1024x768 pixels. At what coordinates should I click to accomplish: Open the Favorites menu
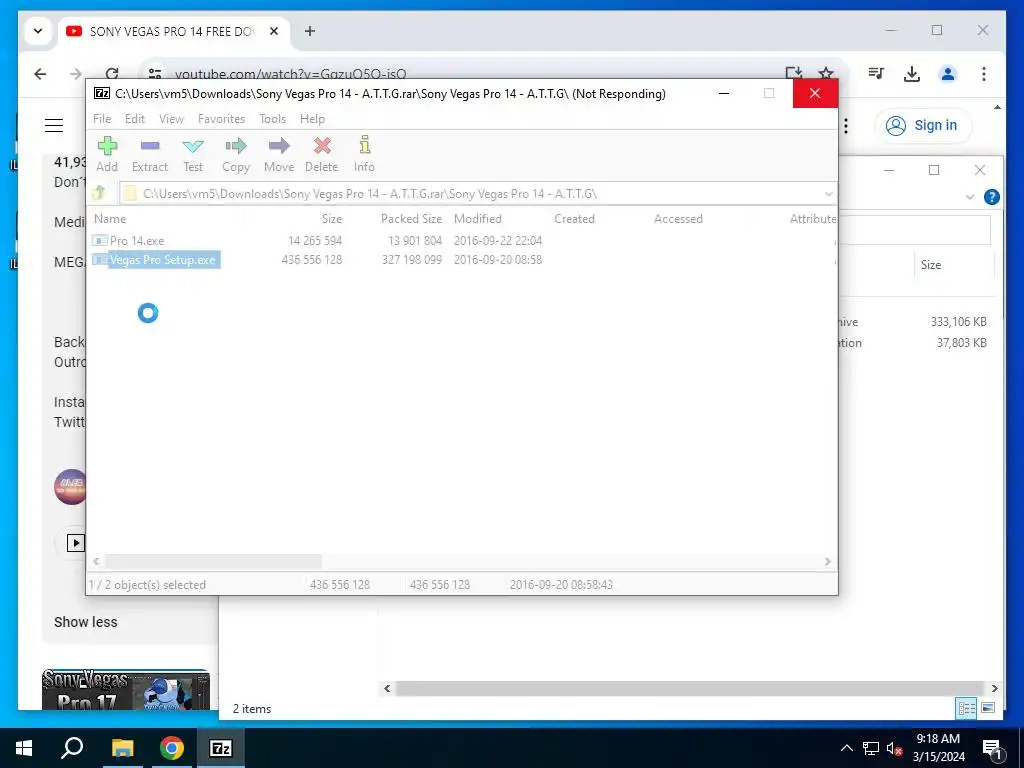[x=221, y=119]
